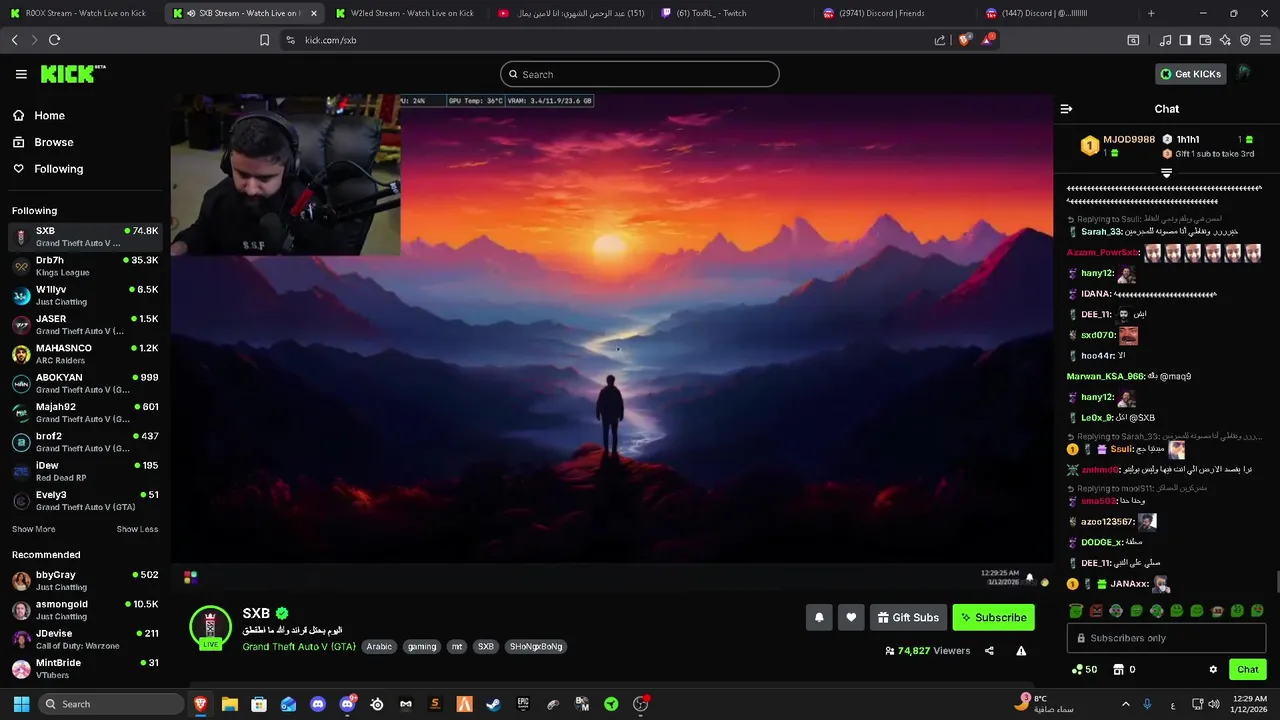Go back in browser history
The height and width of the screenshot is (720, 1280).
[14, 40]
